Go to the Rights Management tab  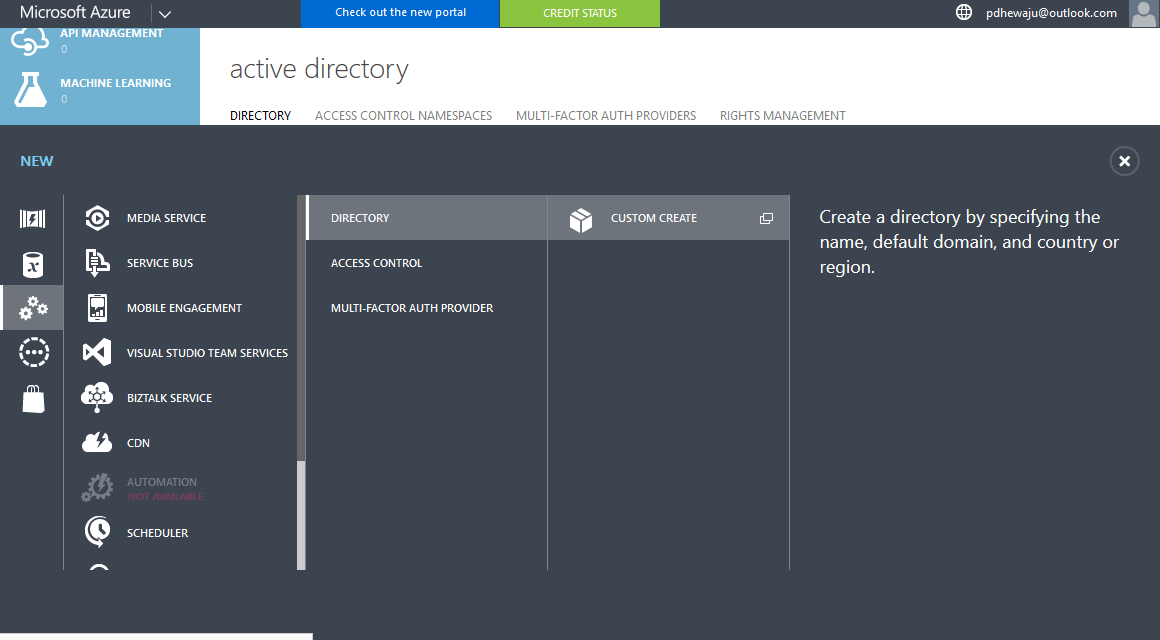click(x=783, y=115)
